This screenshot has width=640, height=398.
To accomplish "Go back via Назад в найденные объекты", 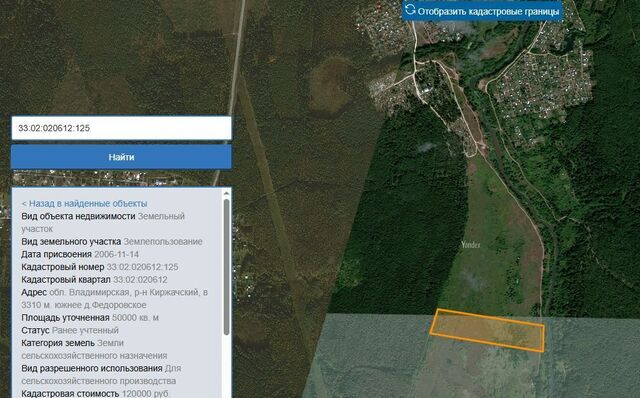I will (84, 203).
